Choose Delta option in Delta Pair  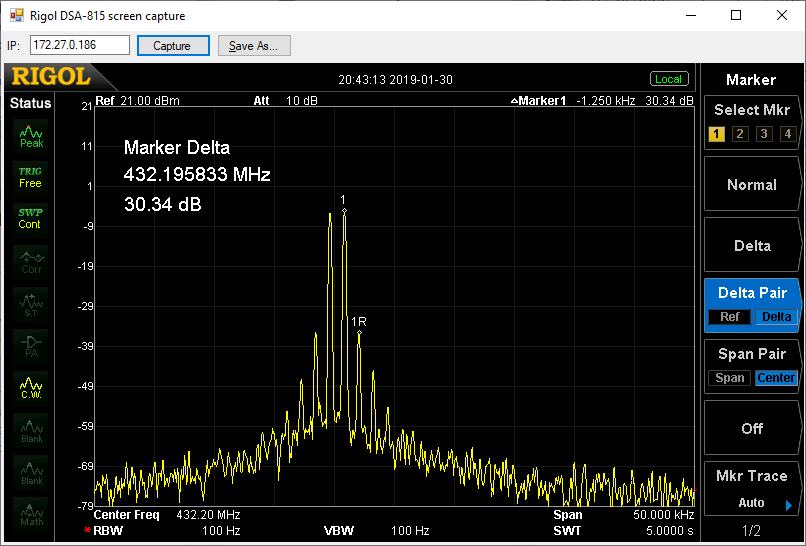776,317
